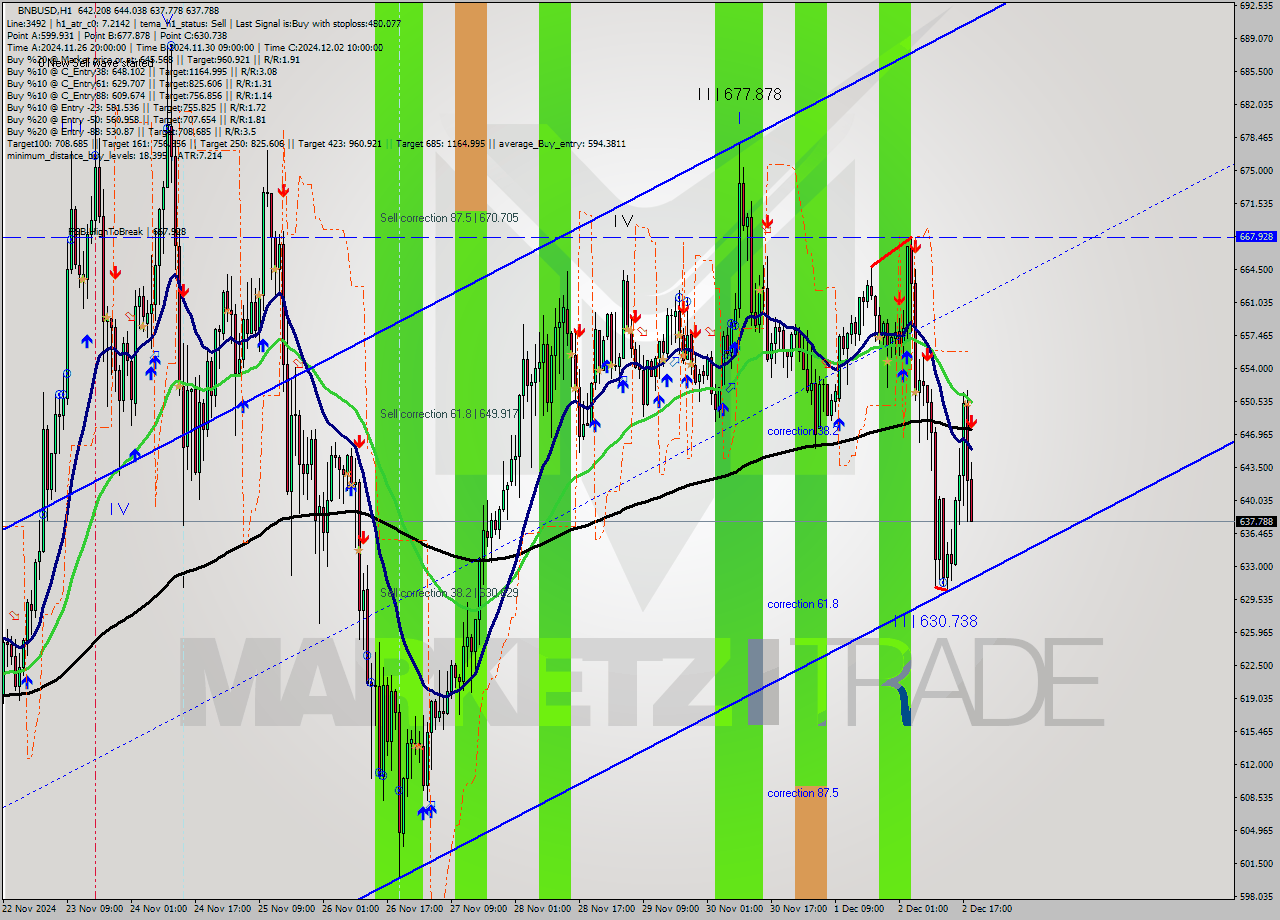
Task: Click the 'I I I 630.738' wave label
Action: (936, 621)
